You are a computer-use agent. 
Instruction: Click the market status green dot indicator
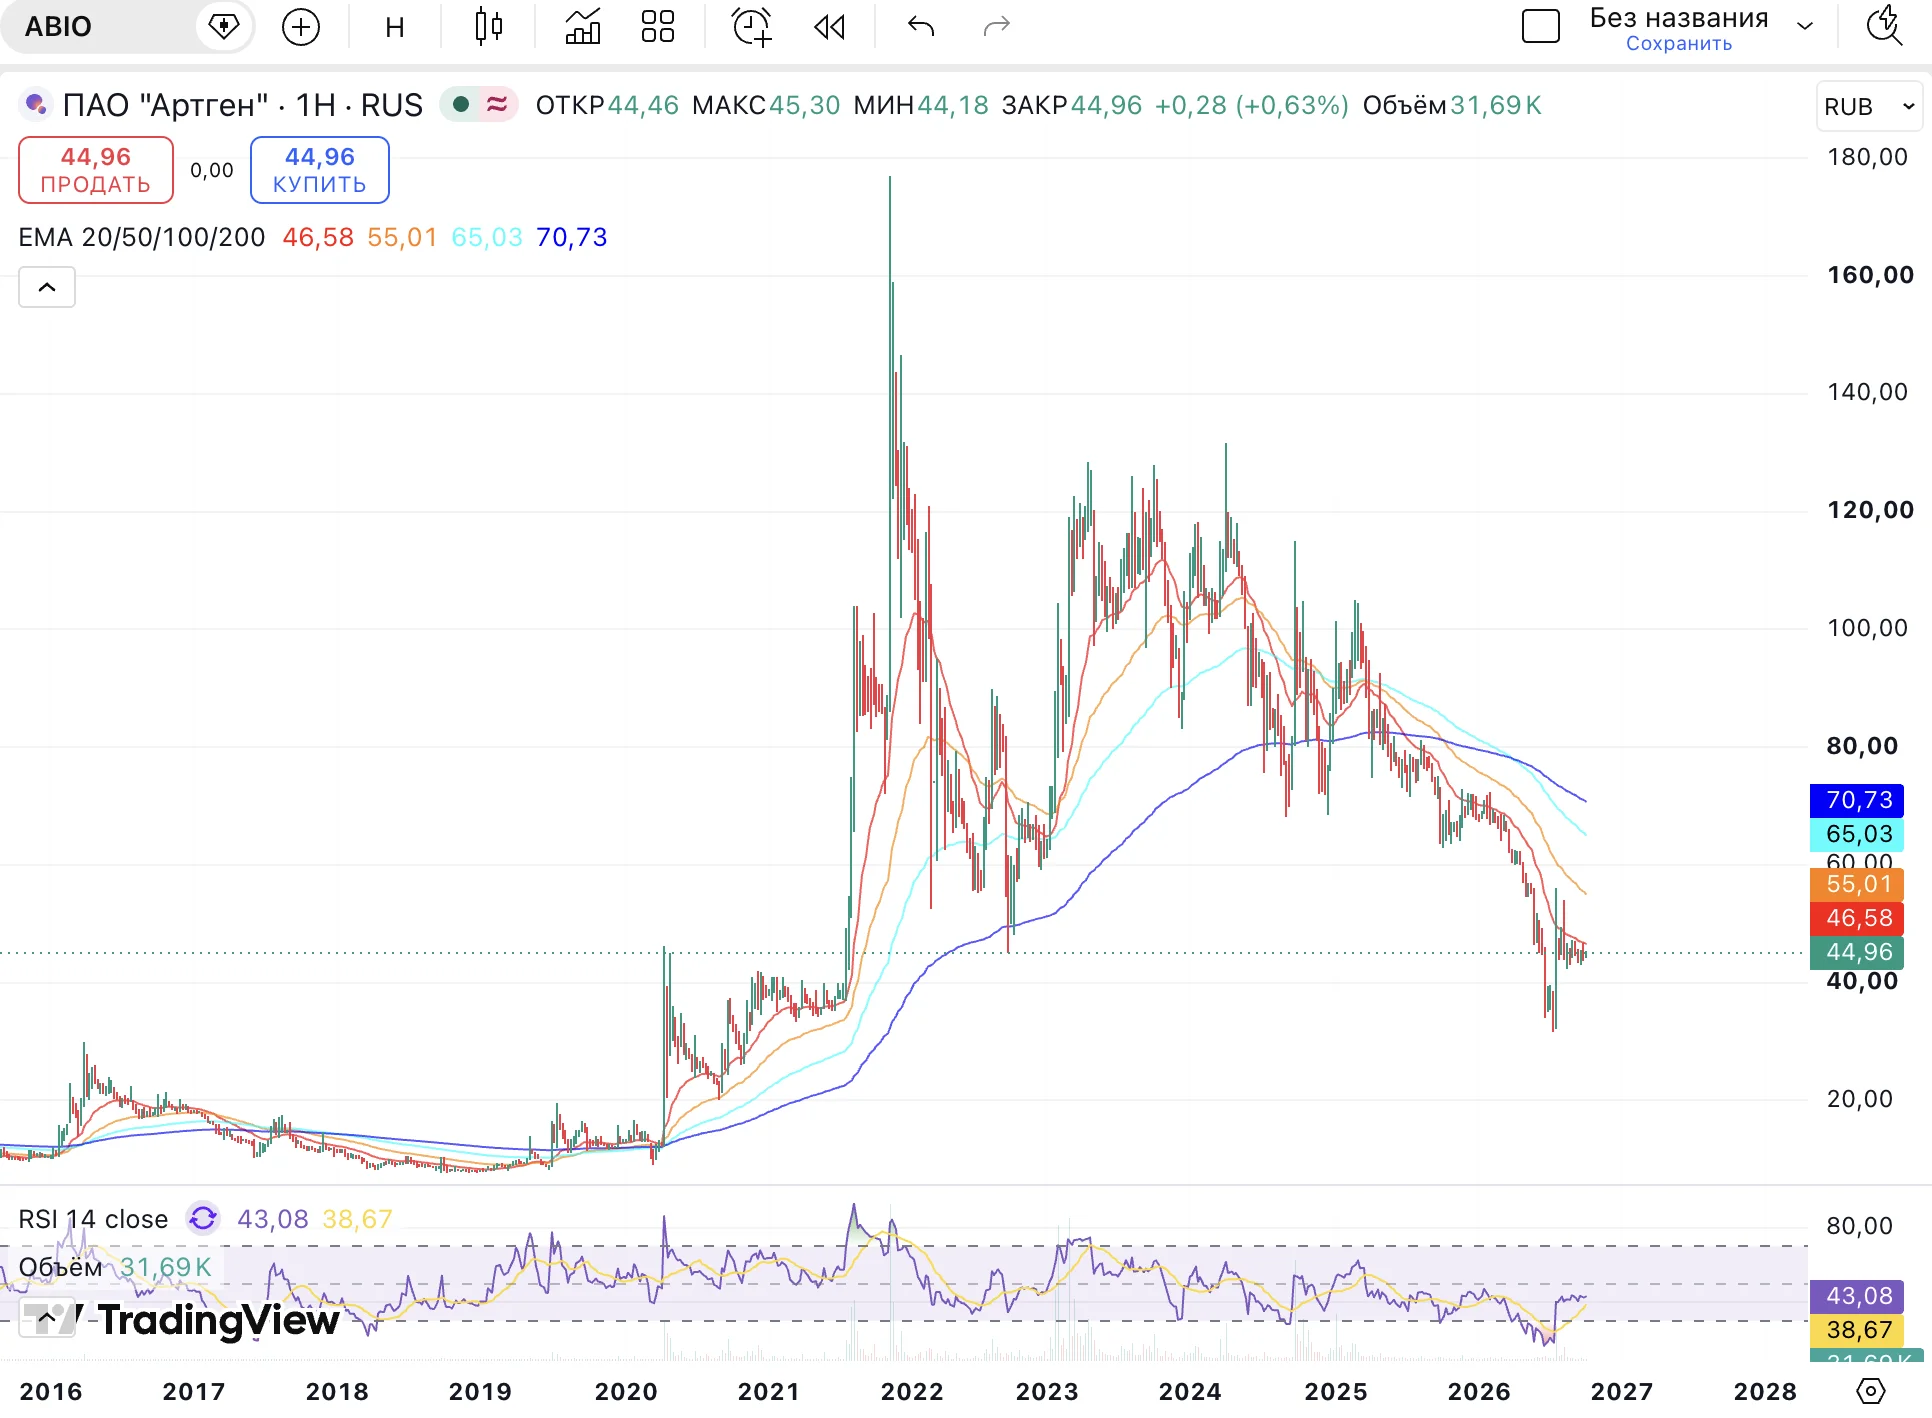coord(461,104)
